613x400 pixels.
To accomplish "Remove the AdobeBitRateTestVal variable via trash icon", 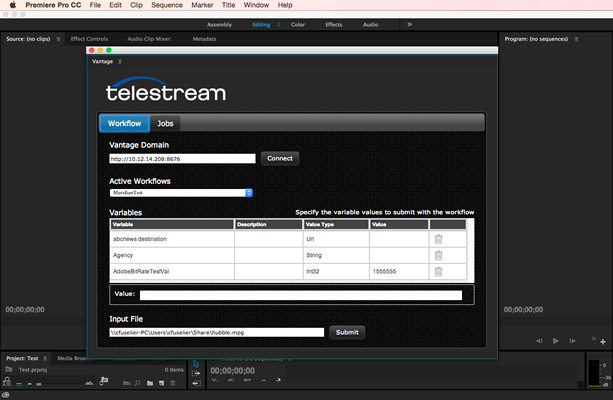I will [x=438, y=271].
